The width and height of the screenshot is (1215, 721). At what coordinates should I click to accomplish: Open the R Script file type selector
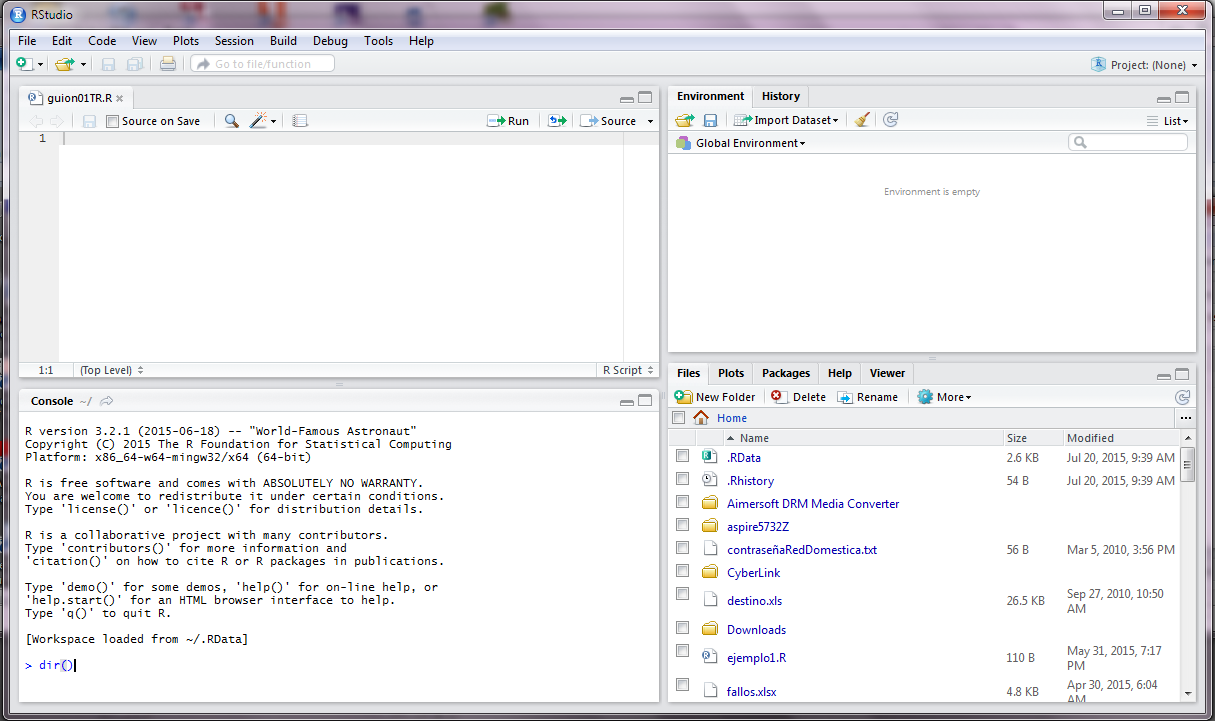point(628,370)
